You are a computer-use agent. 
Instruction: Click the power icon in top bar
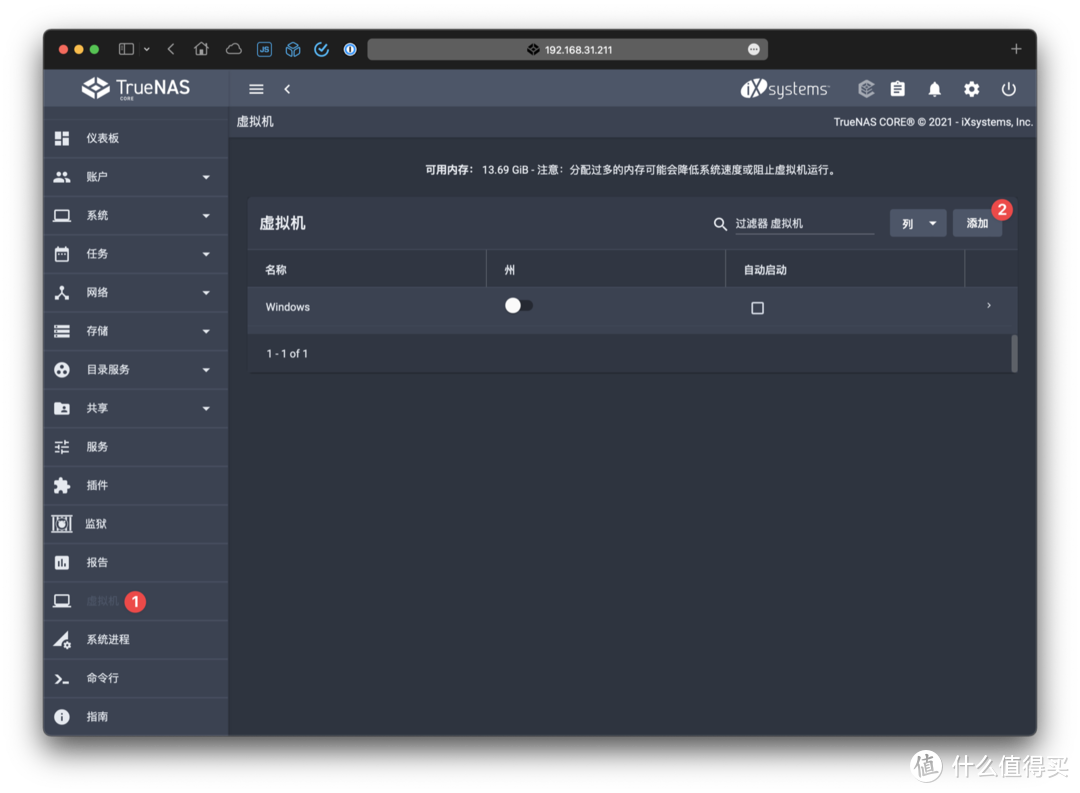coord(1008,89)
